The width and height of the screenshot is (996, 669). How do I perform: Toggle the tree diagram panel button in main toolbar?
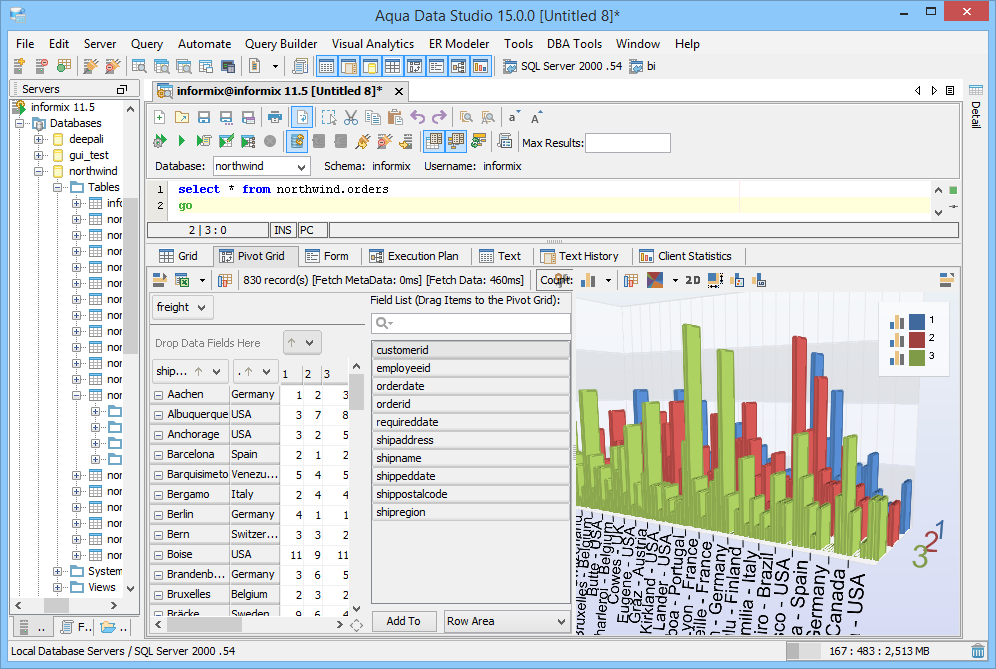(459, 66)
